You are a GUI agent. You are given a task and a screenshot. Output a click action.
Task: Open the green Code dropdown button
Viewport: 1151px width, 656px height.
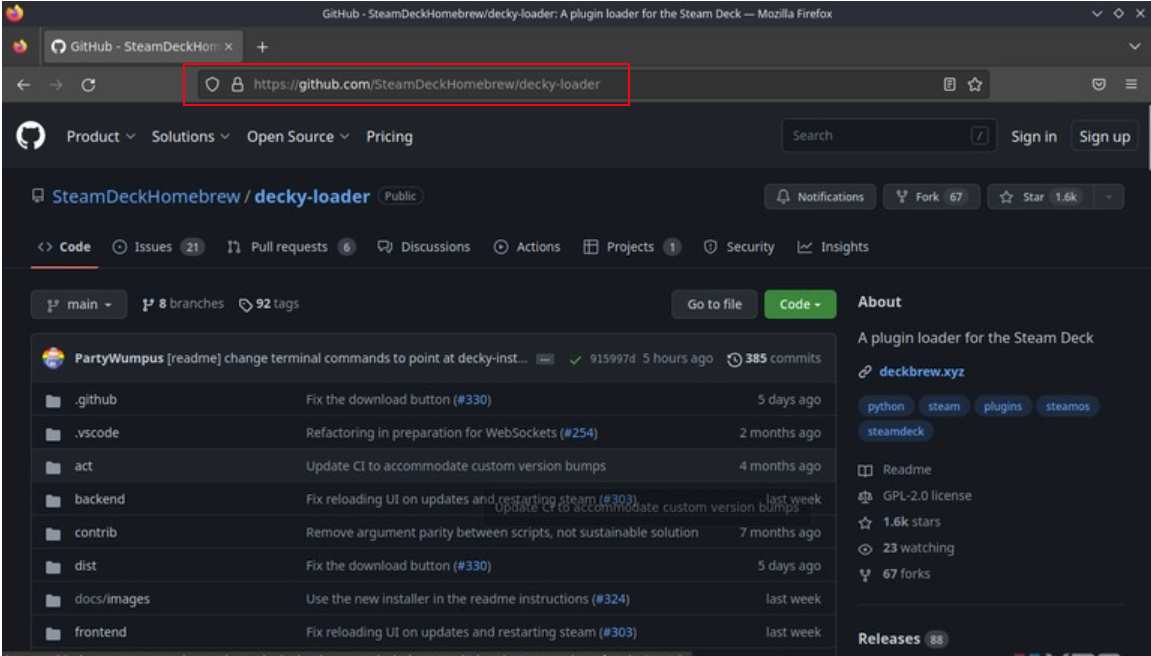click(x=799, y=305)
